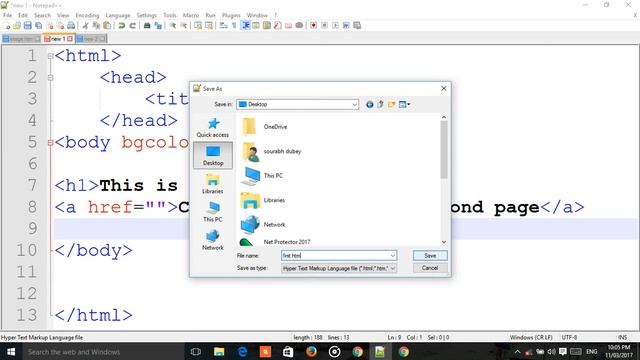The height and width of the screenshot is (360, 640).
Task: Select the OneDrive folder in the file list
Action: (x=264, y=127)
